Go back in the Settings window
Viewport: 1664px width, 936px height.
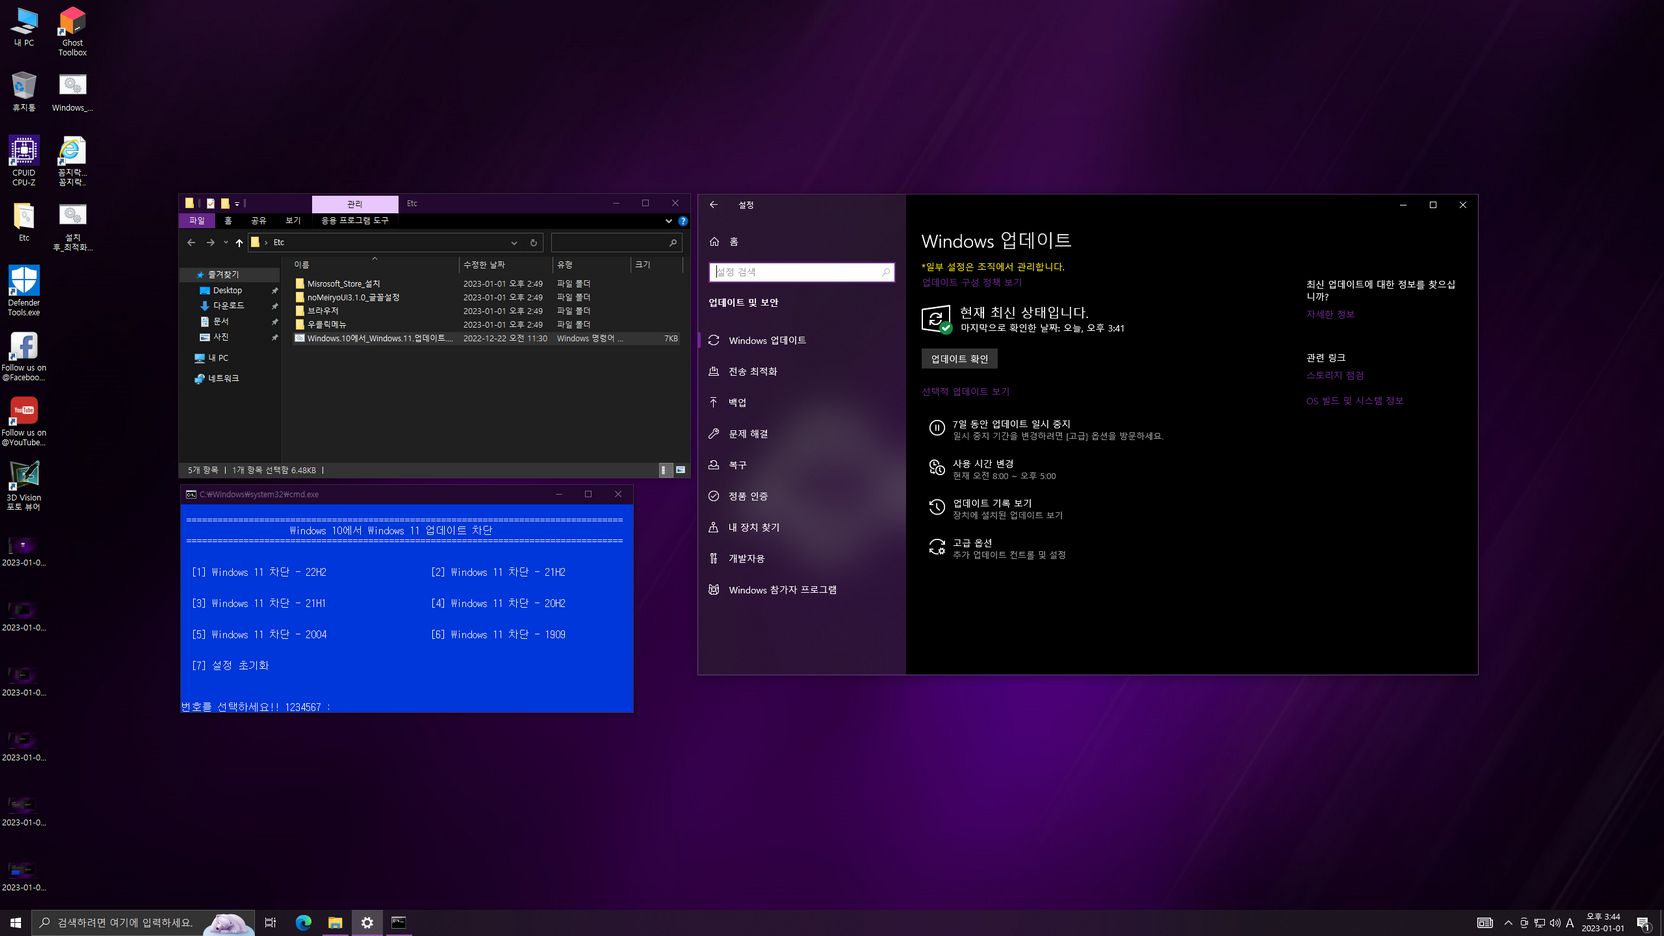tap(714, 204)
